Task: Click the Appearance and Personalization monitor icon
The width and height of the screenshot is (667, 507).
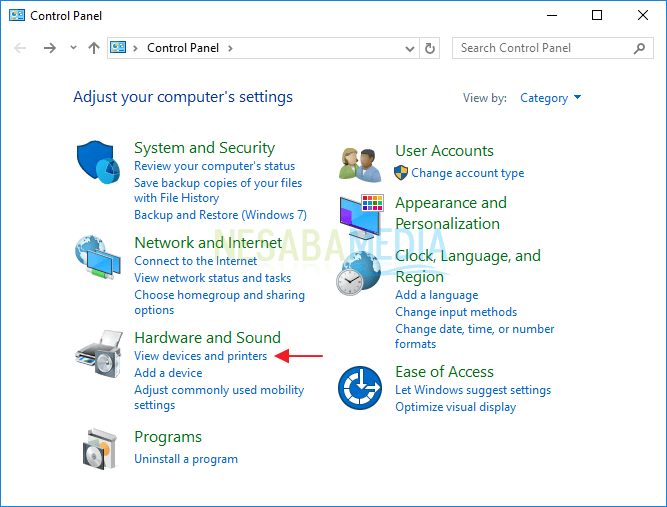Action: click(362, 216)
